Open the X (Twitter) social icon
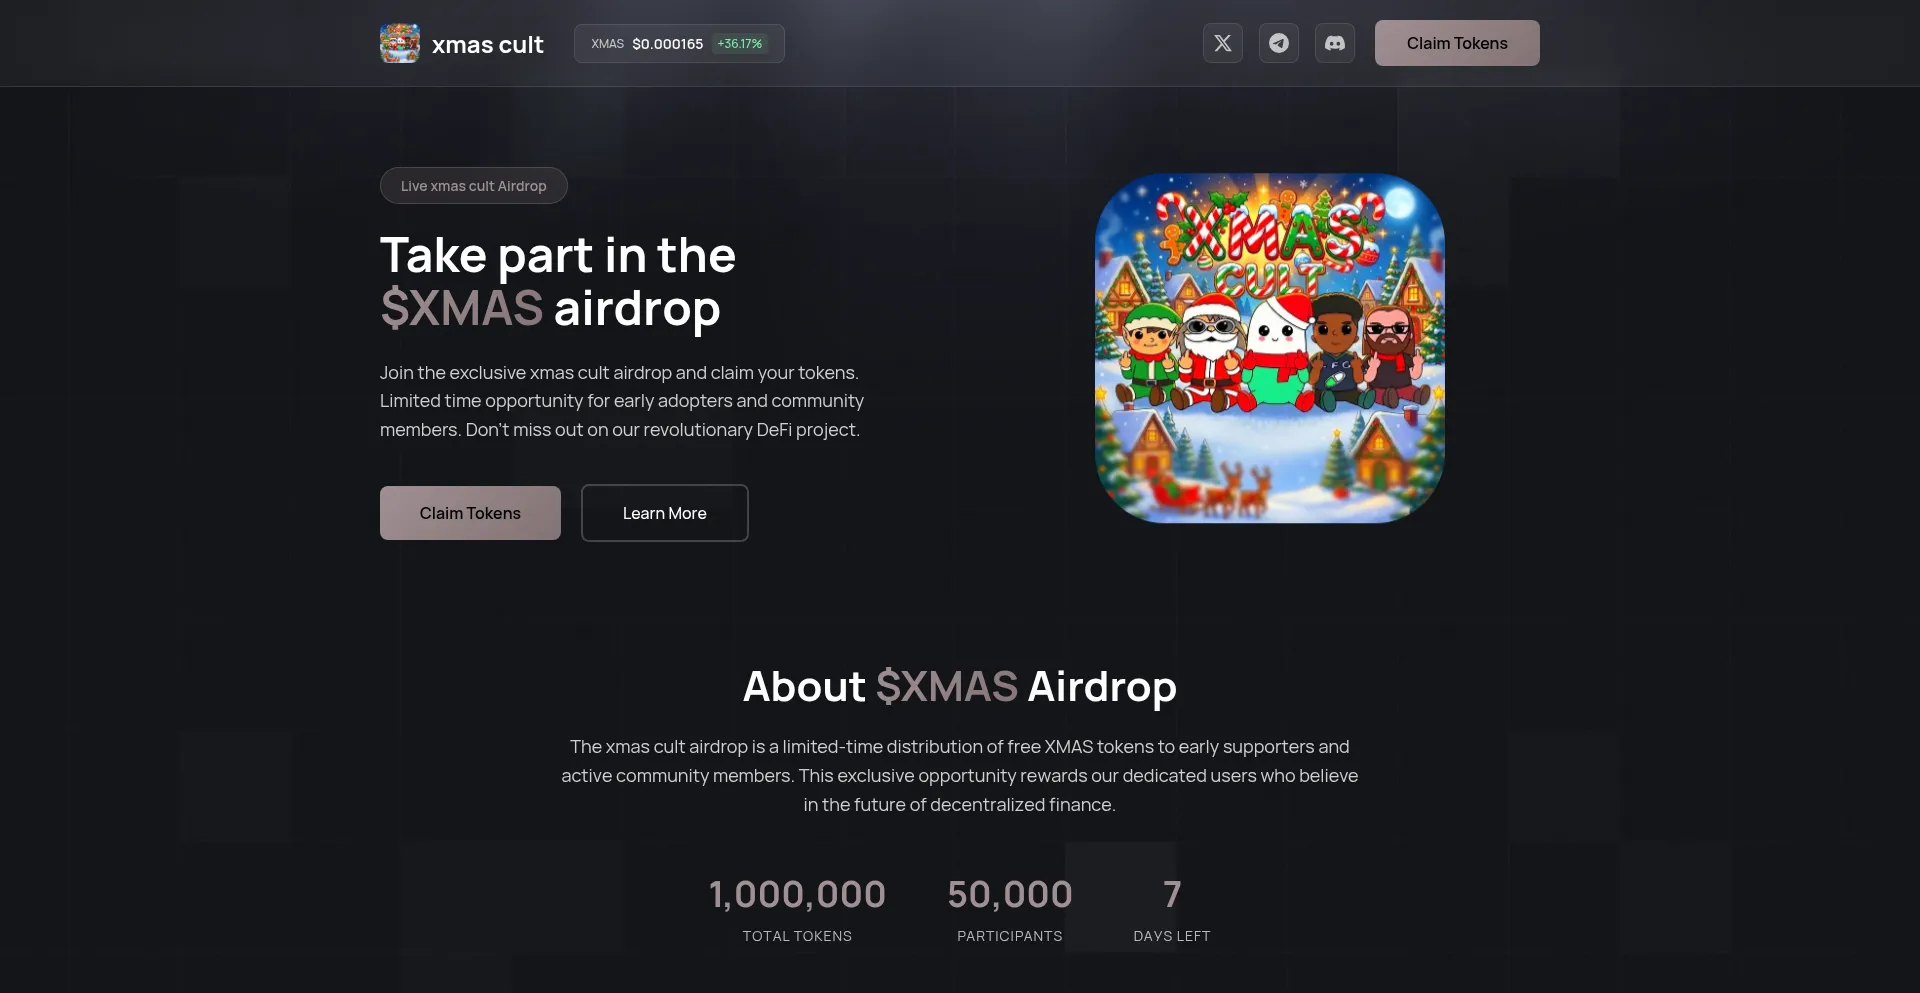The image size is (1920, 993). (1222, 43)
